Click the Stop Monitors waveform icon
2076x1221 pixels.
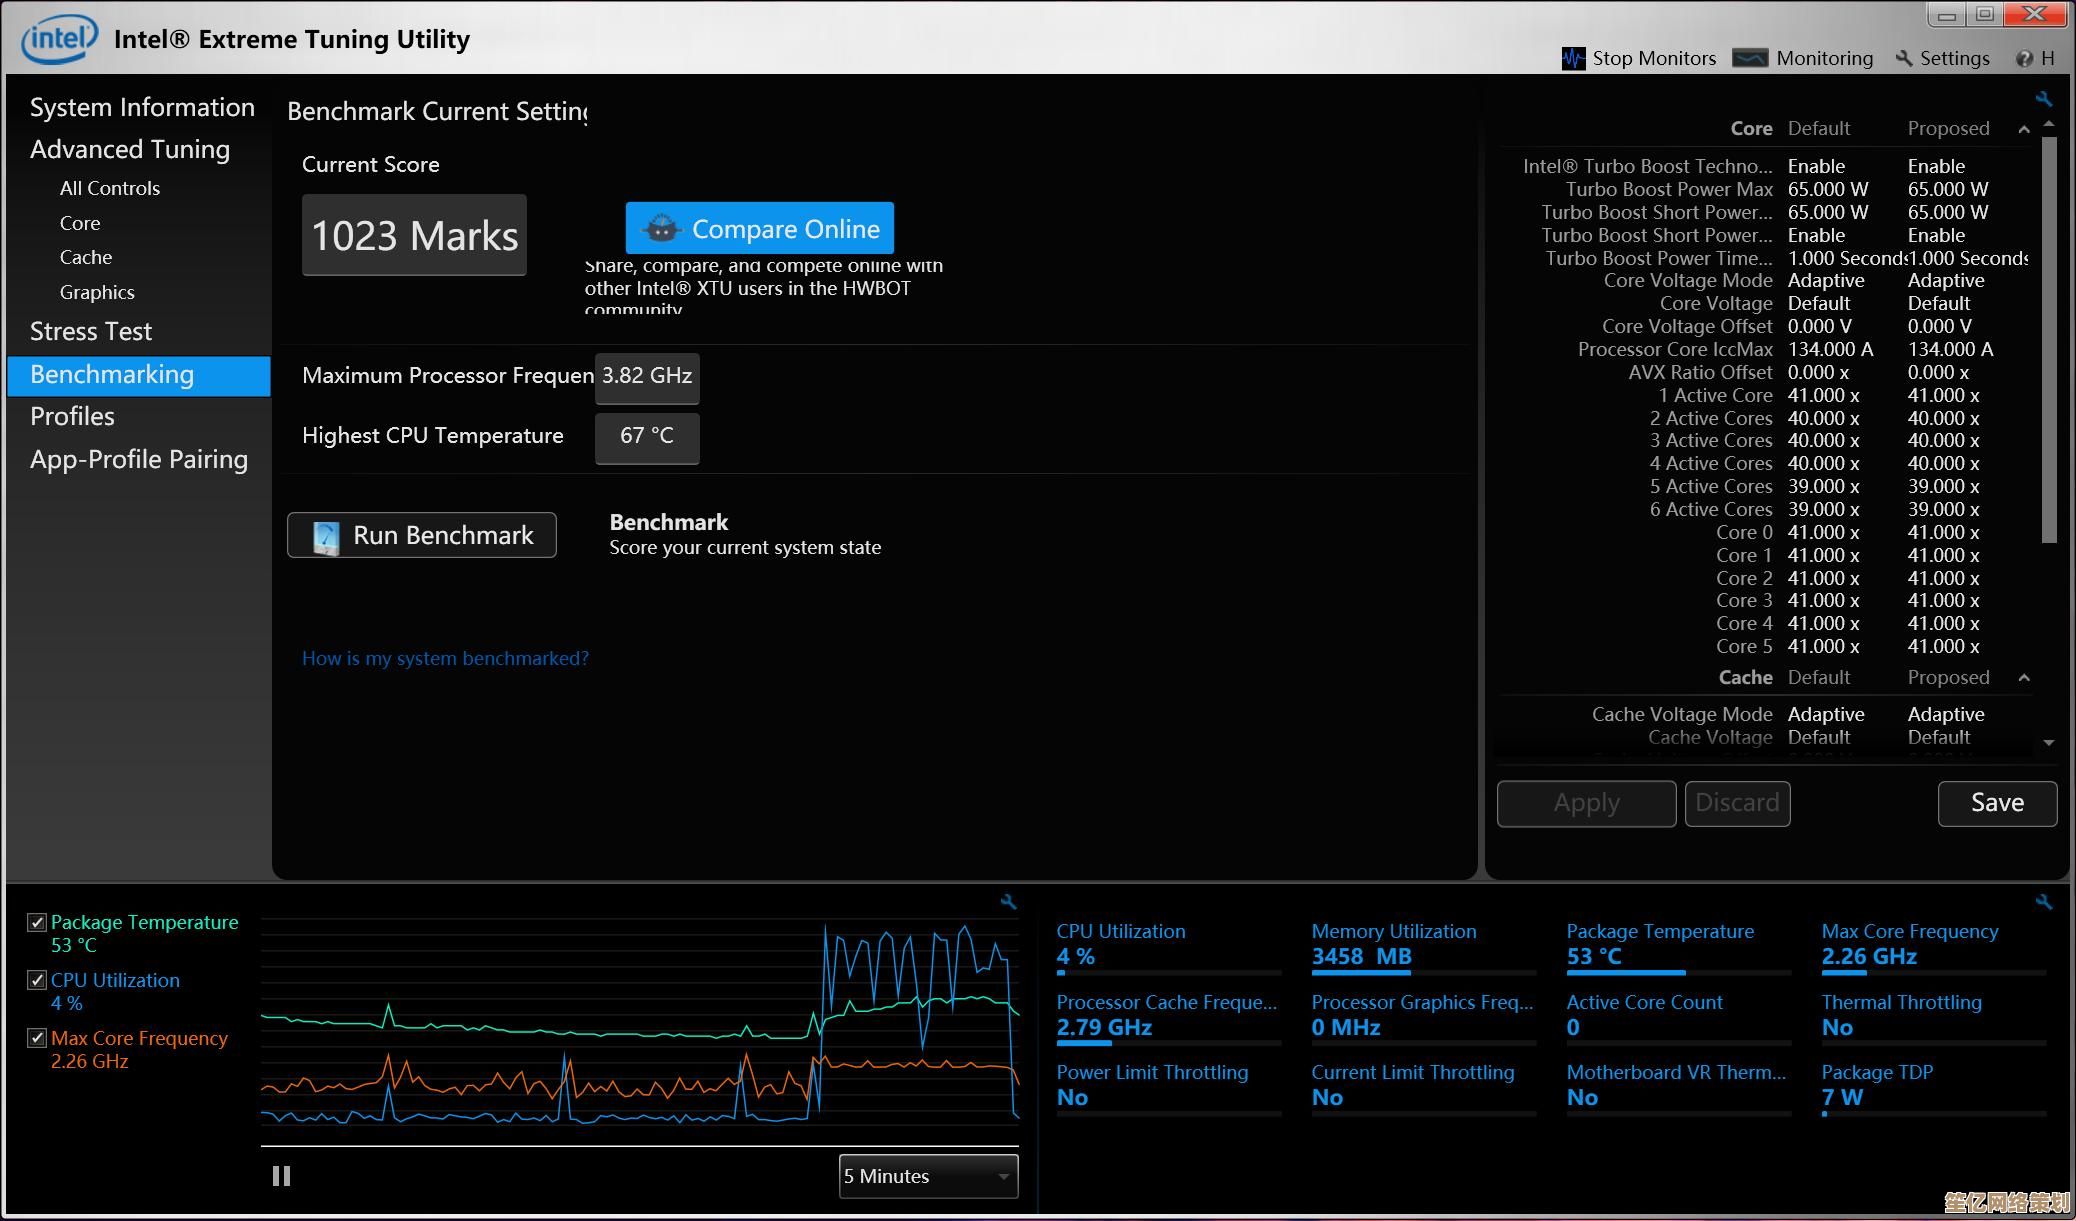point(1574,58)
